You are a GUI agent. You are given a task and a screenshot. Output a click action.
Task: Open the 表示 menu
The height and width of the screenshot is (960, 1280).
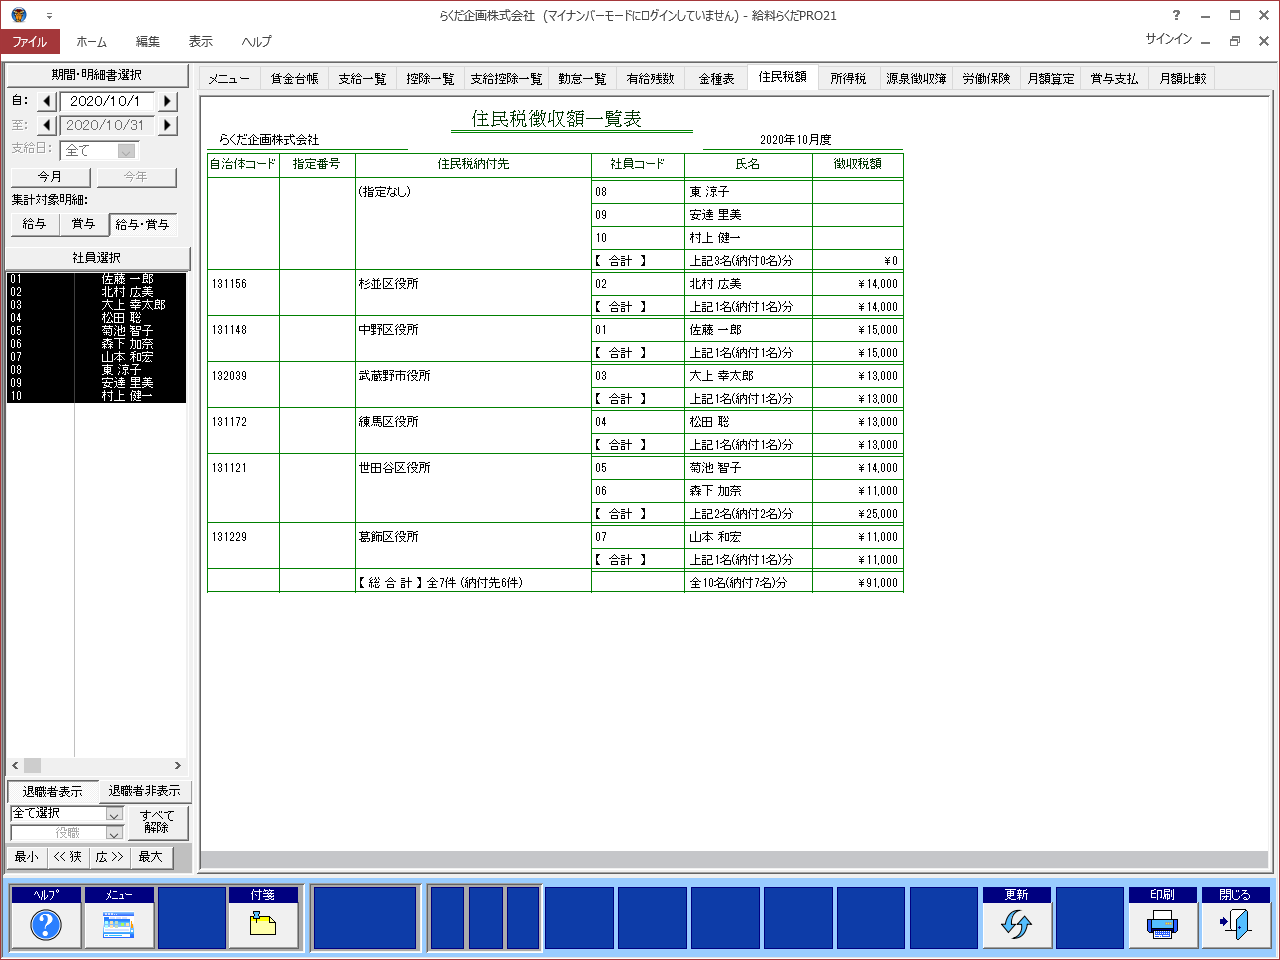[201, 41]
